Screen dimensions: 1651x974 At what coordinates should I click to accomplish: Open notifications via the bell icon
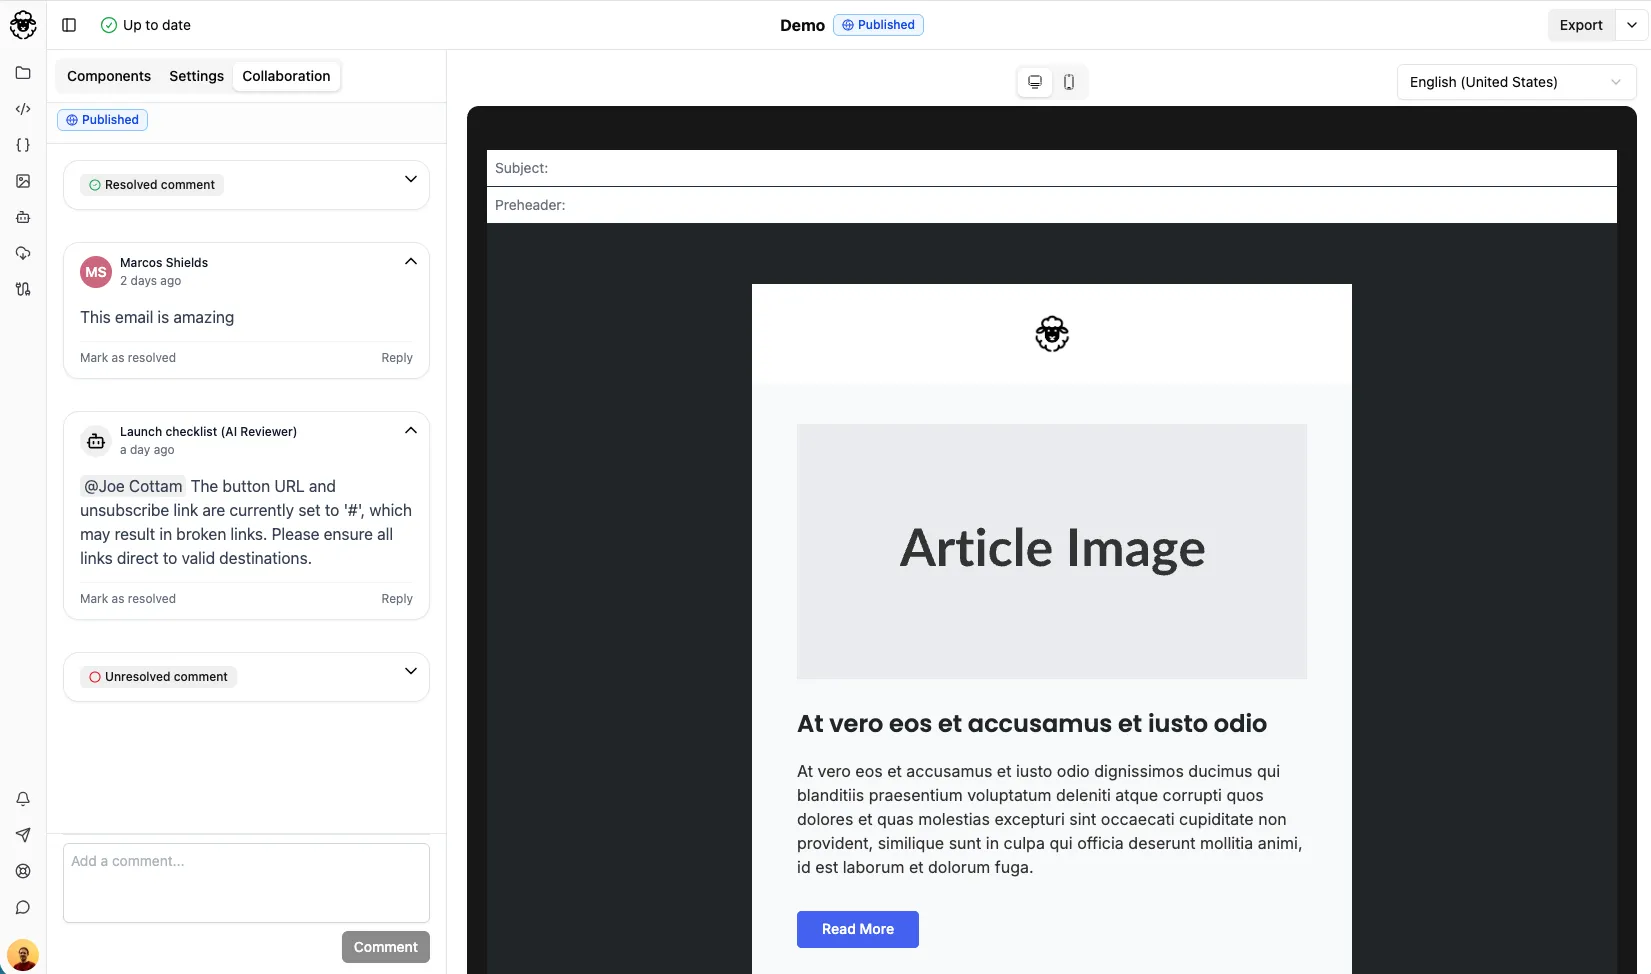pyautogui.click(x=22, y=799)
